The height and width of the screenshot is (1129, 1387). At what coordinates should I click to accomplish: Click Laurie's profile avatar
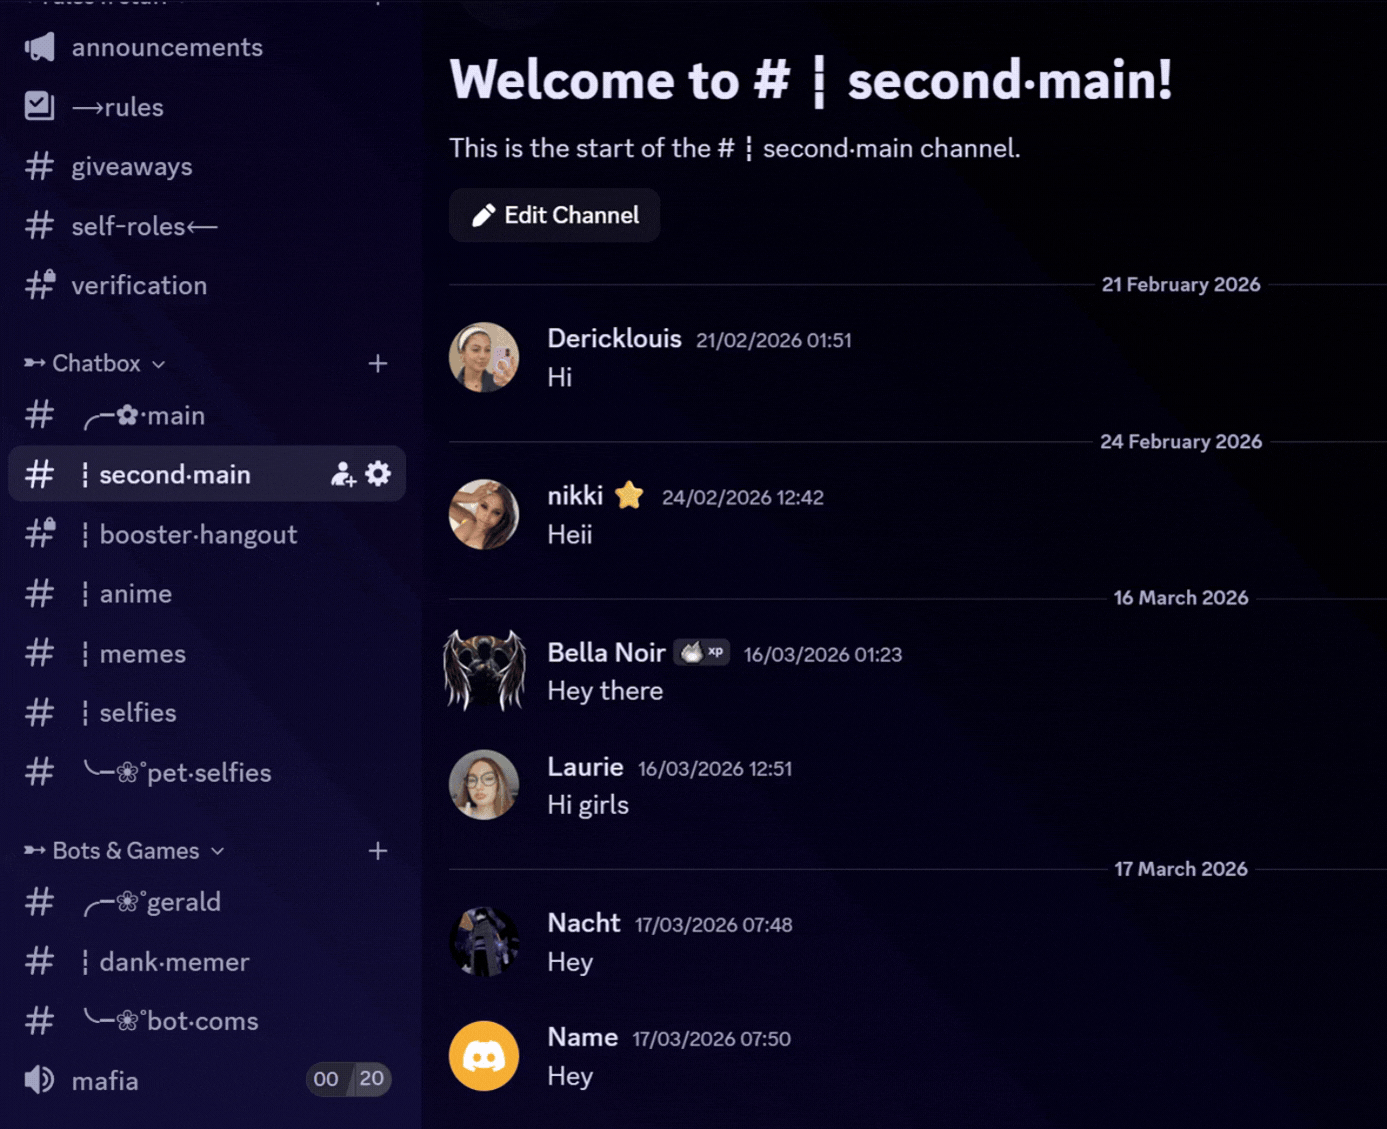tap(484, 785)
